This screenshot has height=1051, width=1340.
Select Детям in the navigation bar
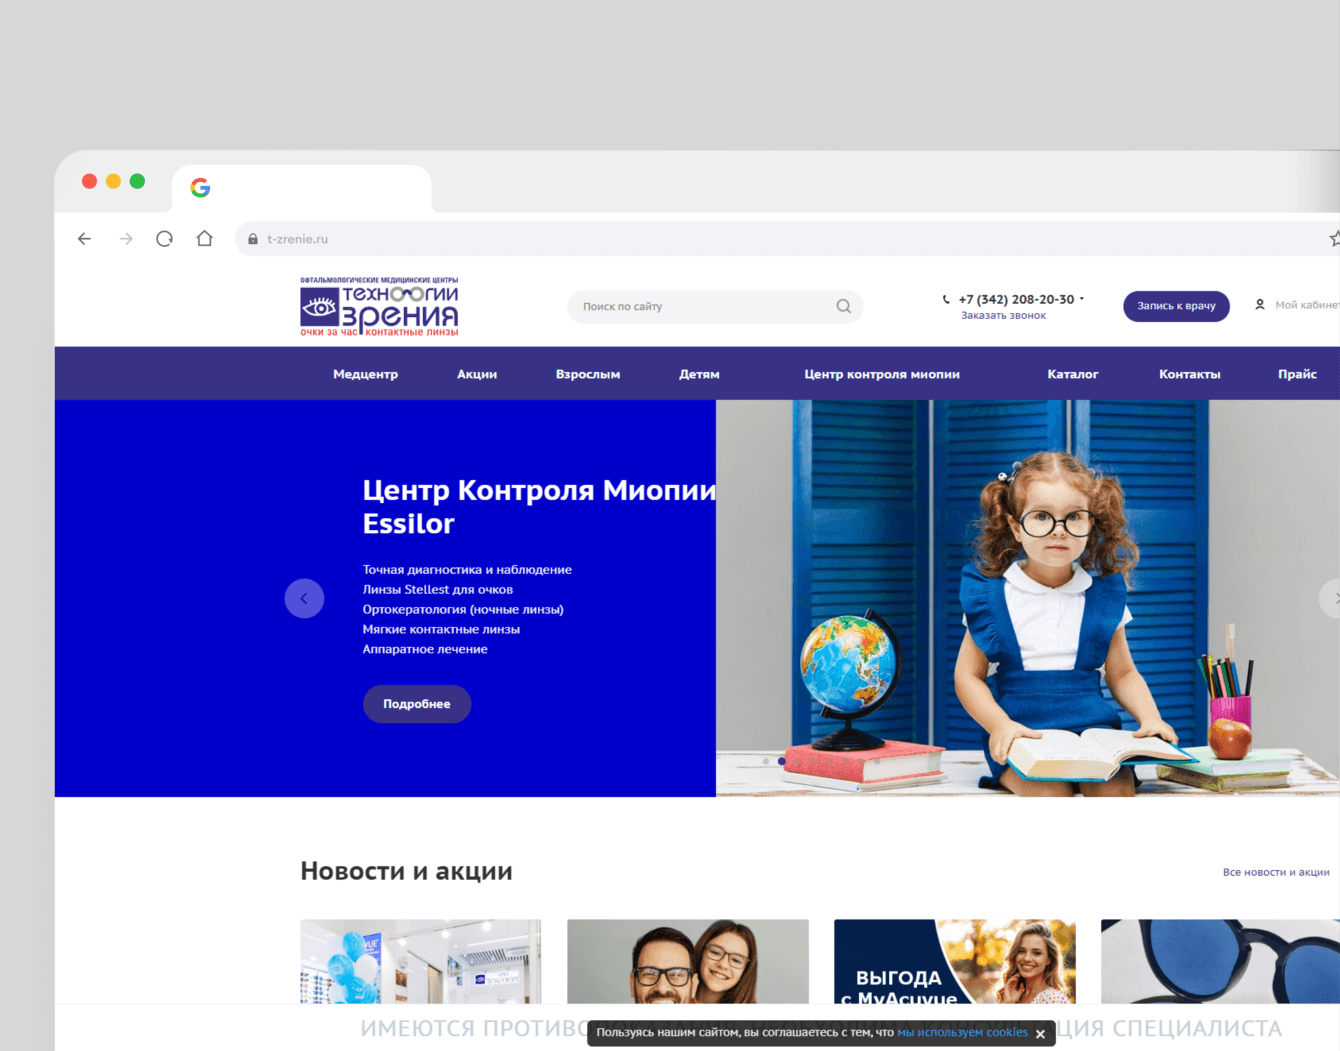click(699, 373)
